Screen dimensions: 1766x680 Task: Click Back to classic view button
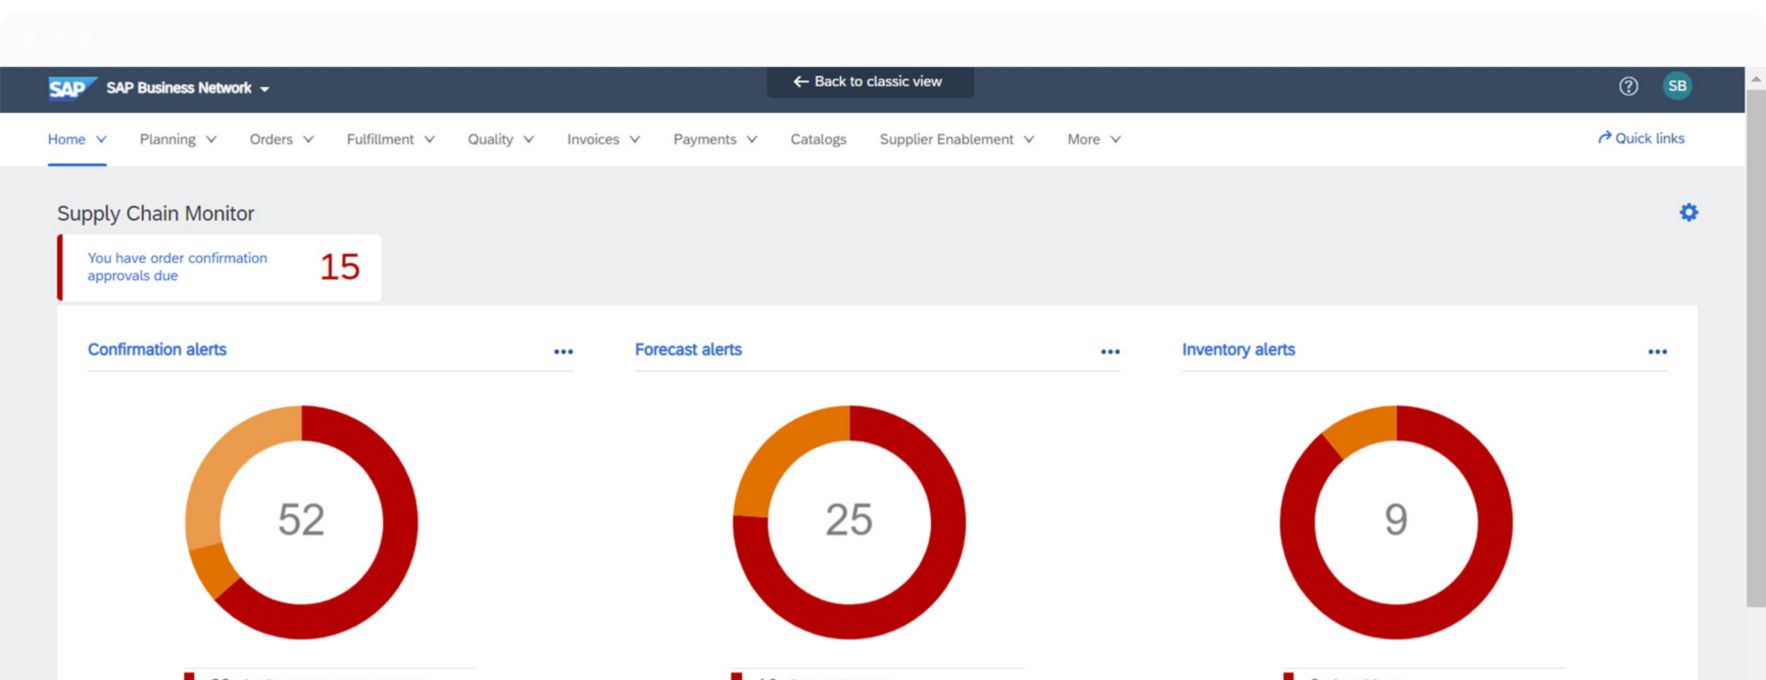tap(869, 82)
